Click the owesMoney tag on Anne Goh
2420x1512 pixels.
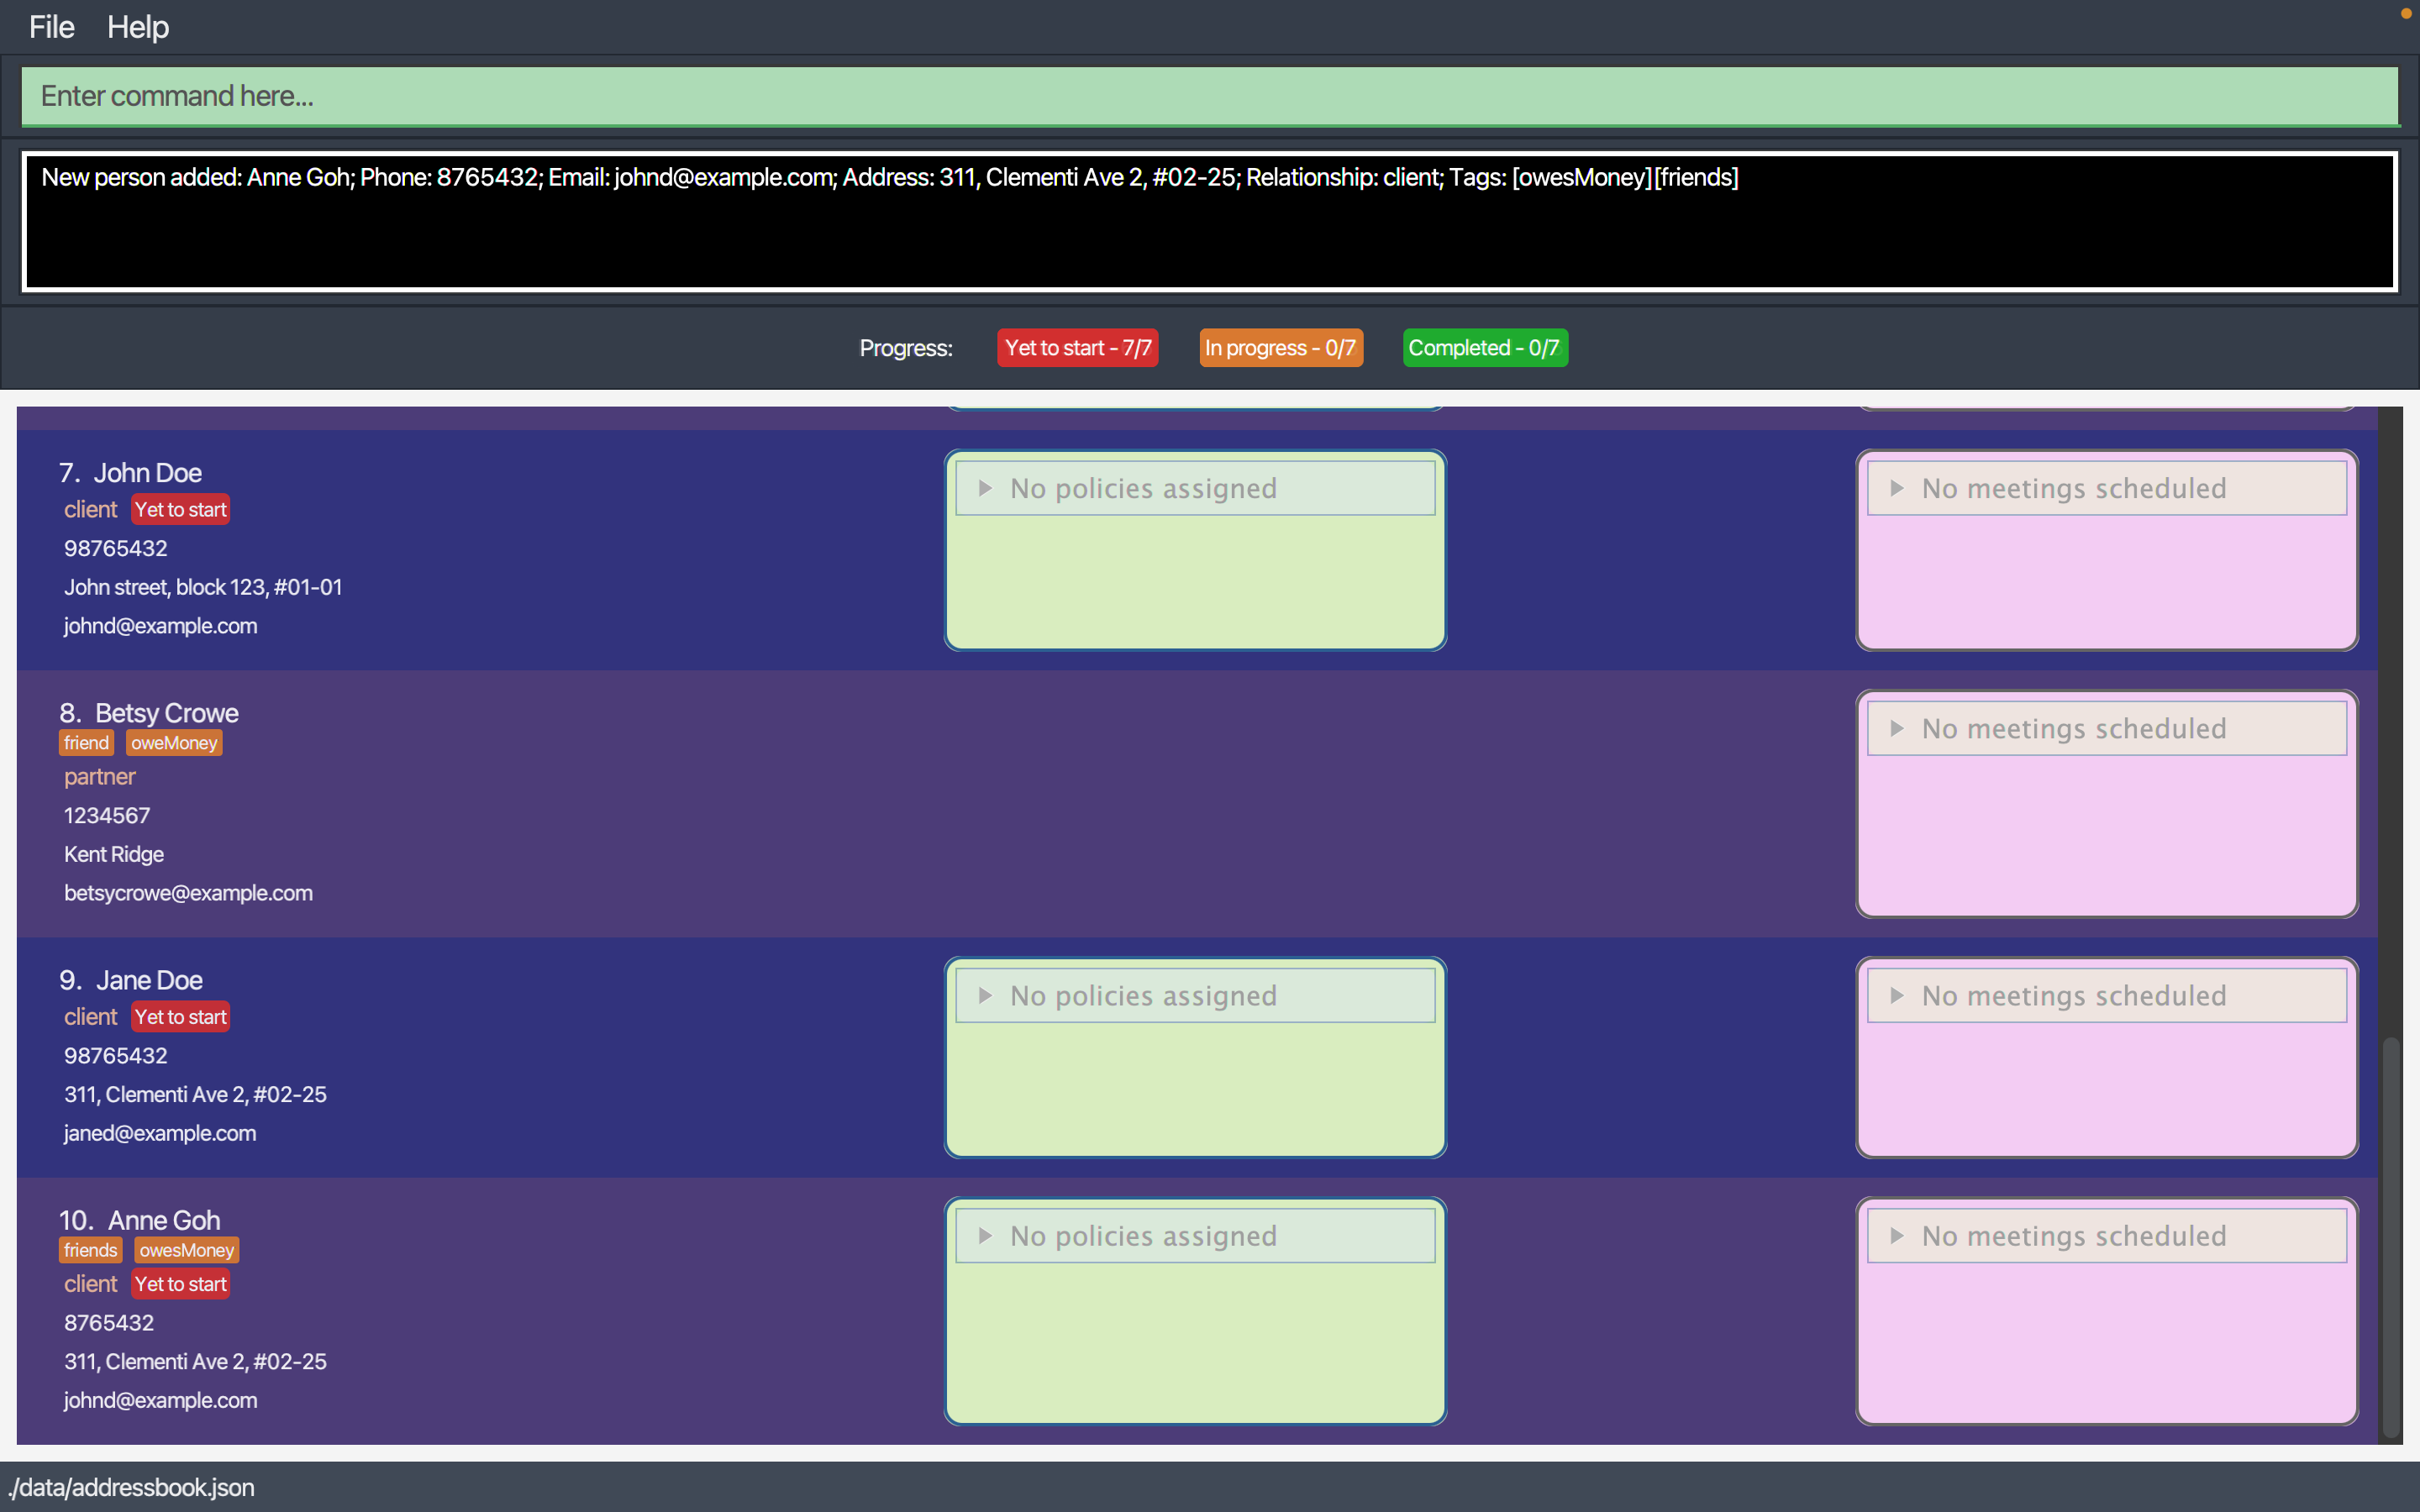[x=186, y=1250]
